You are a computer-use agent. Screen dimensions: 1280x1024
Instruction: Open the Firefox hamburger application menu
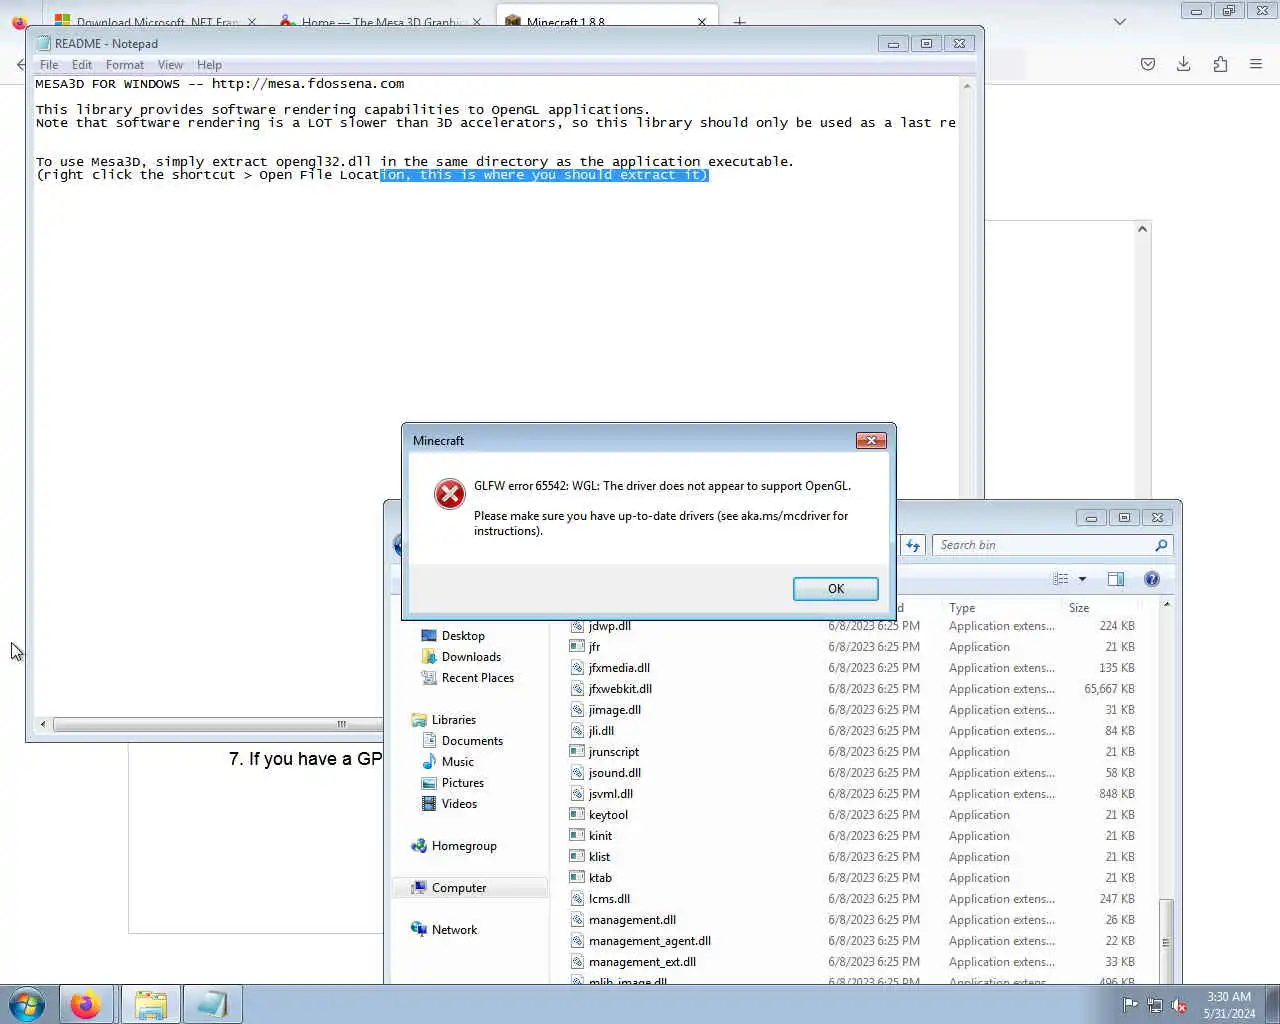coord(1256,64)
